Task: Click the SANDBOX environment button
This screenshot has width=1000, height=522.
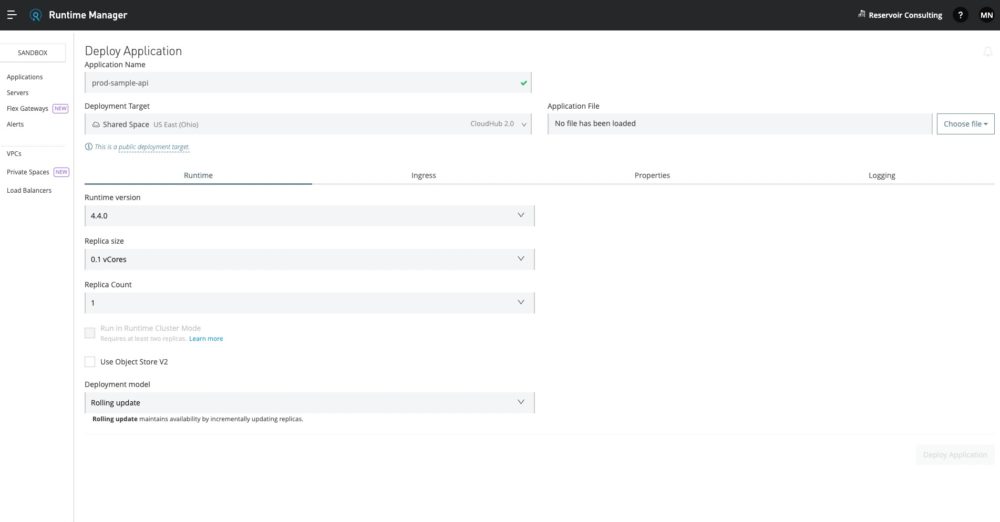Action: (x=33, y=53)
